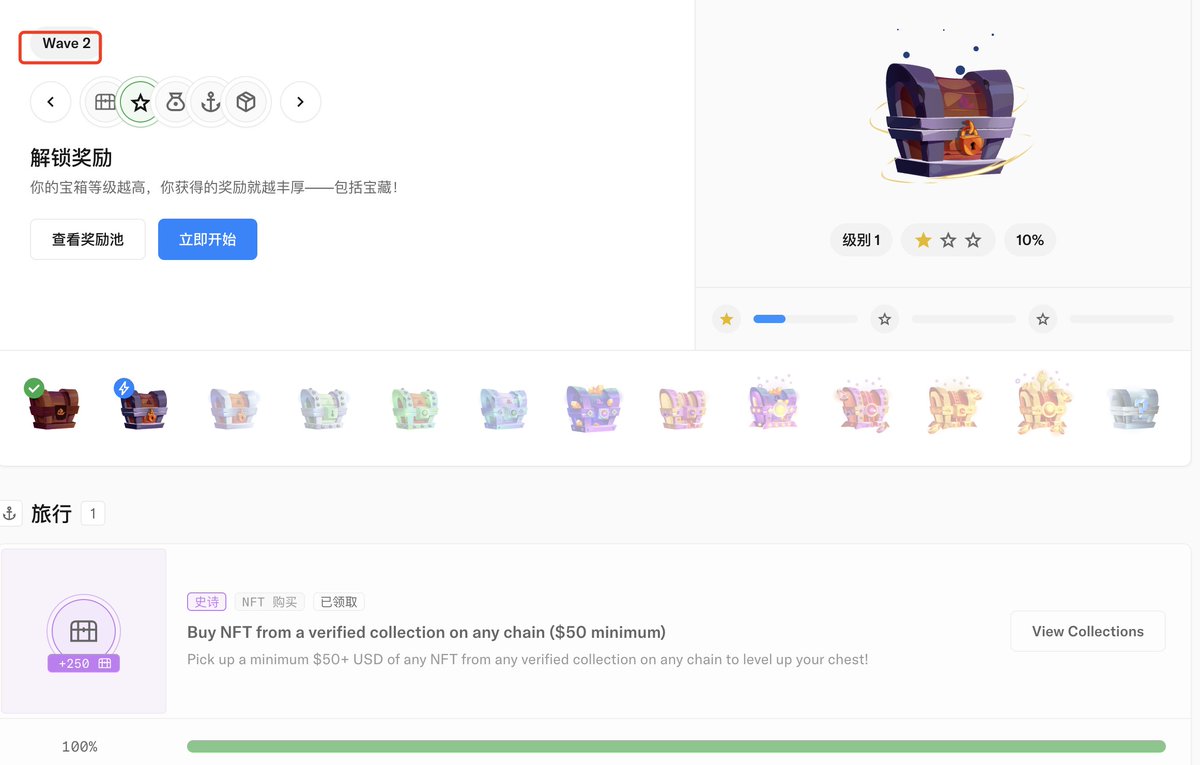Select the current chest with lightning badge
Image resolution: width=1200 pixels, height=765 pixels.
(141, 407)
